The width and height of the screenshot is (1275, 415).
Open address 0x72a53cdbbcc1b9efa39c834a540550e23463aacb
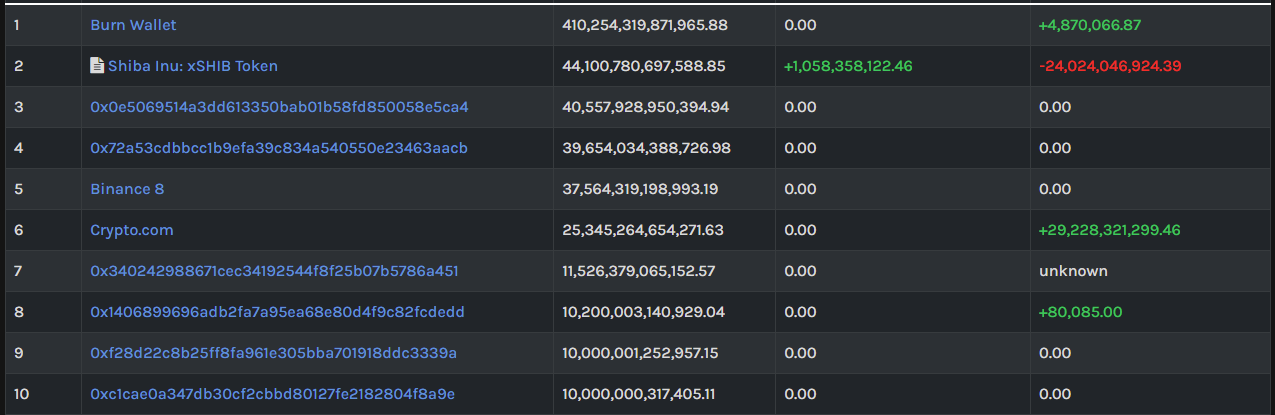pos(279,148)
